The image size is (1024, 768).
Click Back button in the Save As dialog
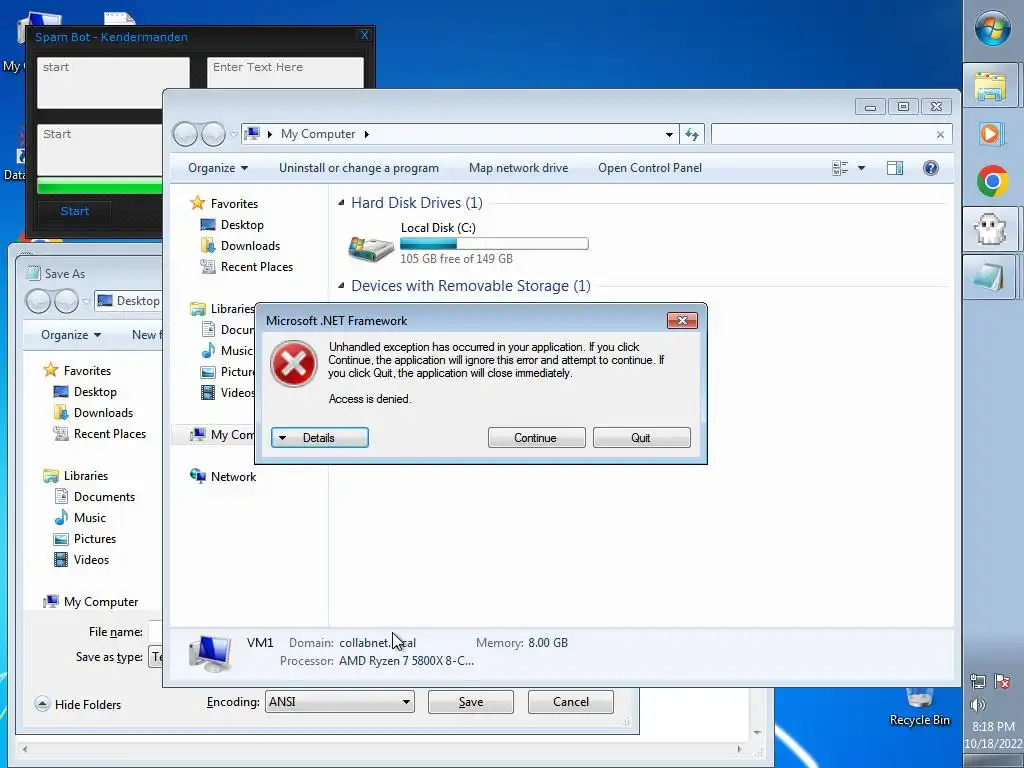(x=39, y=302)
